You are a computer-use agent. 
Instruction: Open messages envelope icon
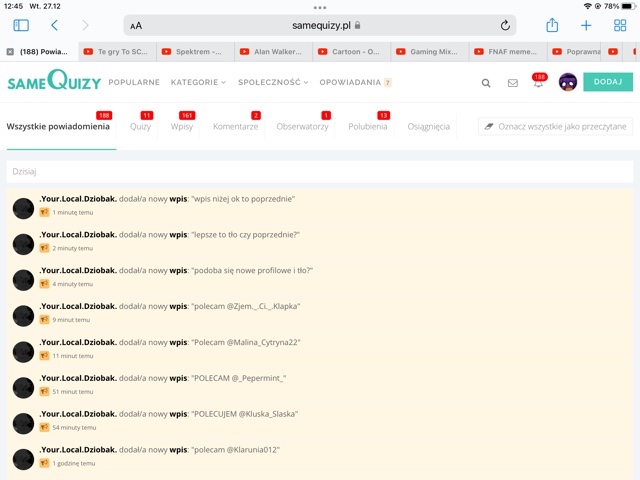pos(513,83)
